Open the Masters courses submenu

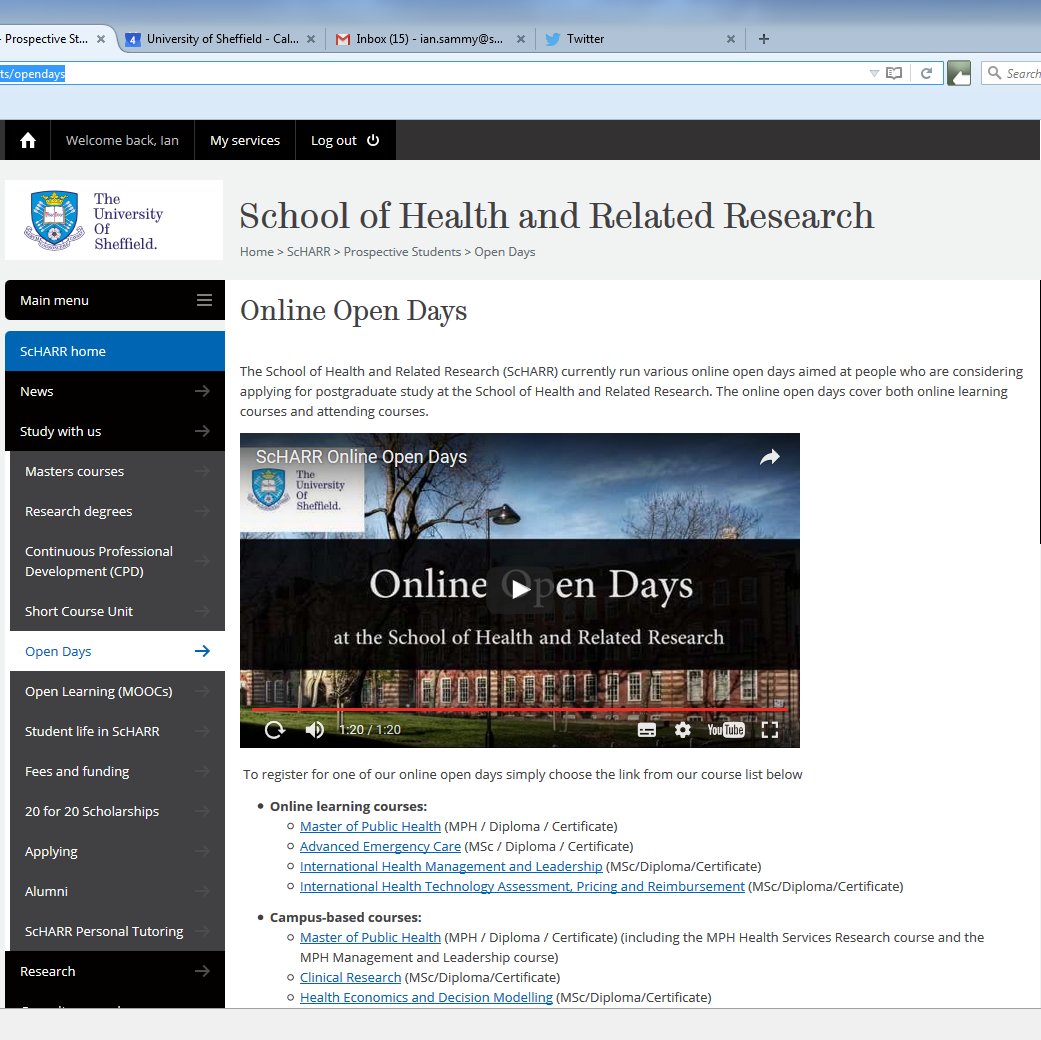(118, 472)
